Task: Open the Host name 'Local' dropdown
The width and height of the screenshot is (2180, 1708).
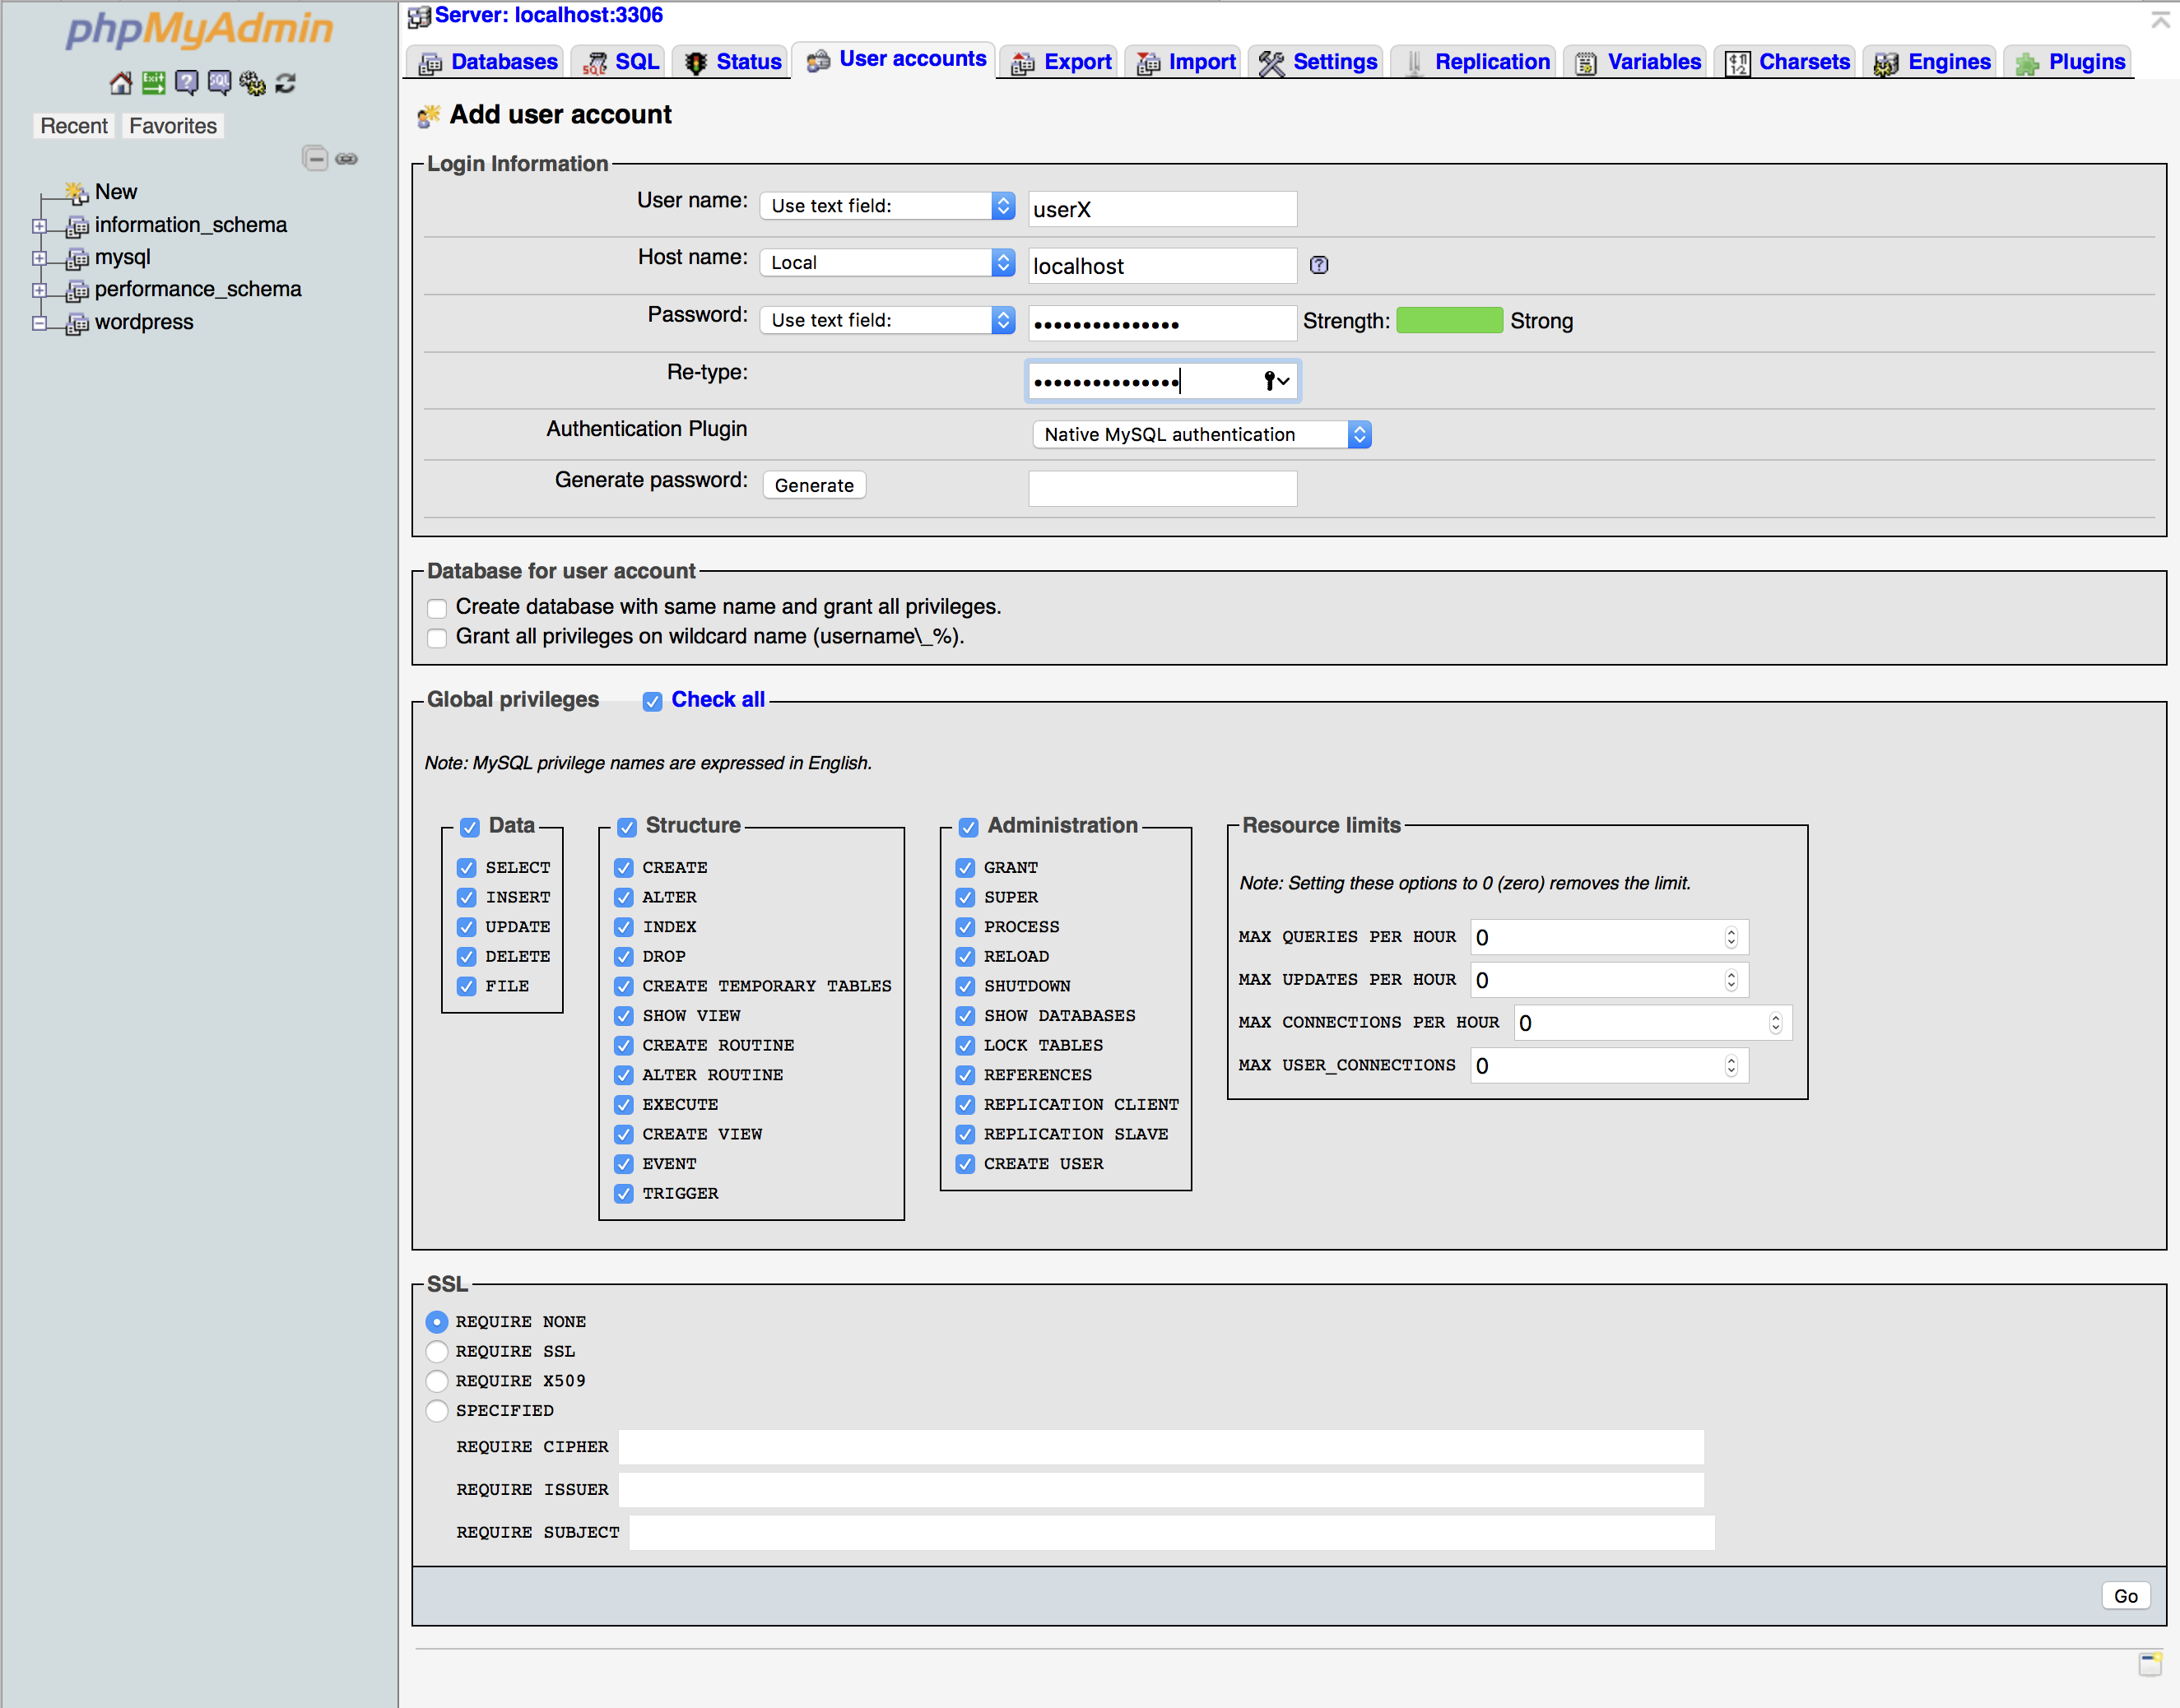Action: tap(888, 263)
